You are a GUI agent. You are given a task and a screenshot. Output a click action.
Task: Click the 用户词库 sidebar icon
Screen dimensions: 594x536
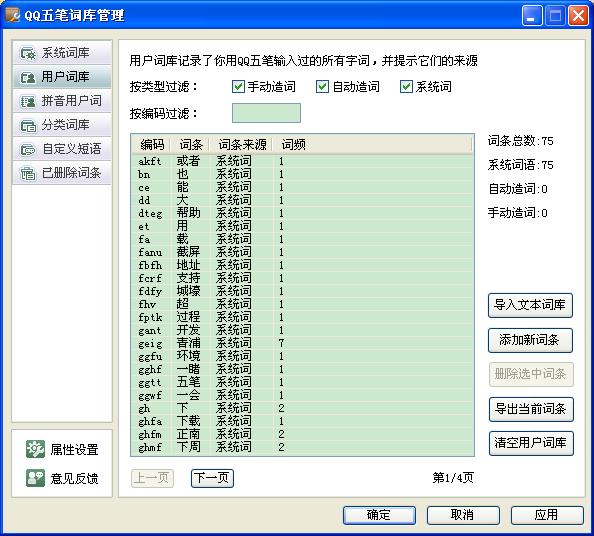pyautogui.click(x=28, y=77)
